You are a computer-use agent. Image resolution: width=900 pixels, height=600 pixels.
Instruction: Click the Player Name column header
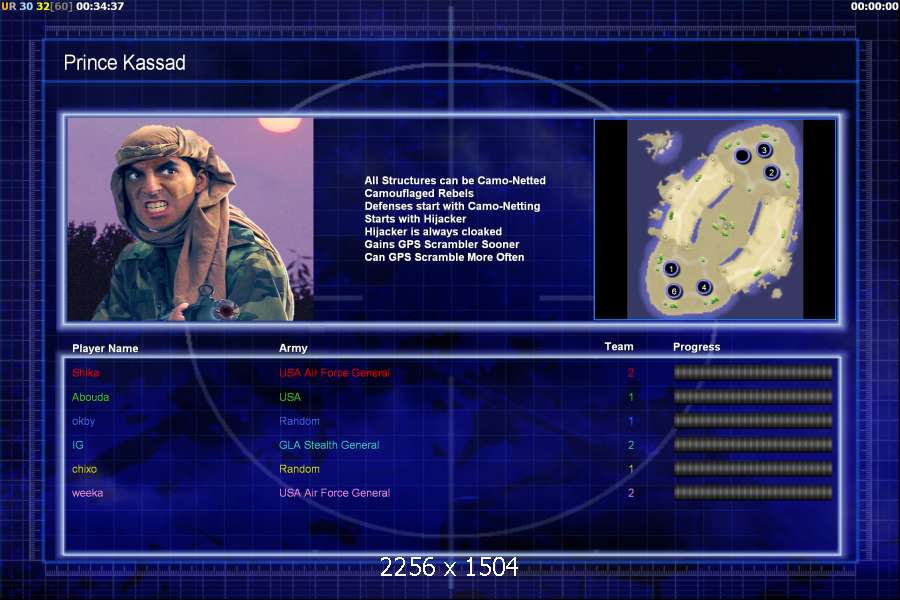(105, 349)
